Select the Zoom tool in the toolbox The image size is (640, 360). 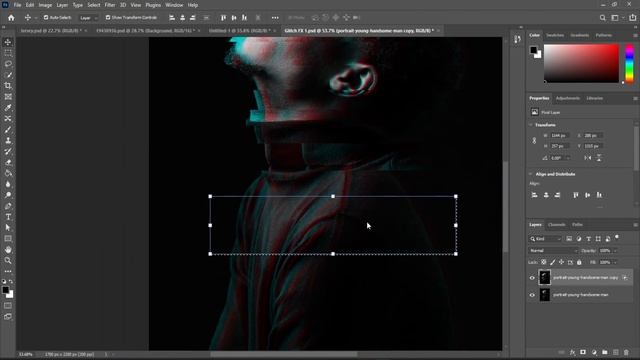pyautogui.click(x=8, y=260)
